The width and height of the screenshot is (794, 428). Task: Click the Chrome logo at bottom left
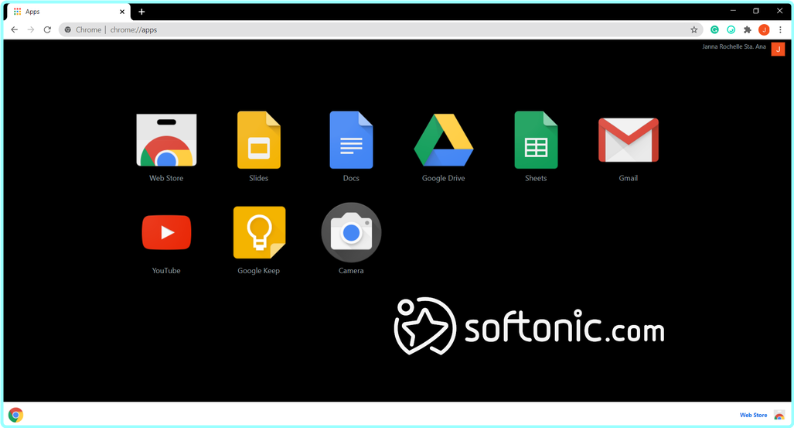16,415
